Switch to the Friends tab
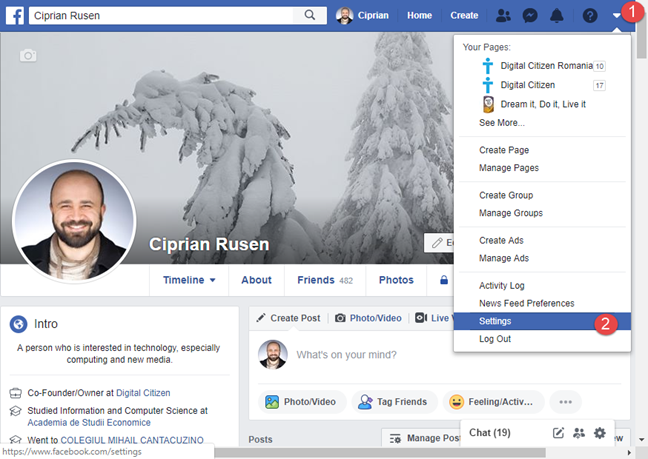648x459 pixels. (x=325, y=280)
